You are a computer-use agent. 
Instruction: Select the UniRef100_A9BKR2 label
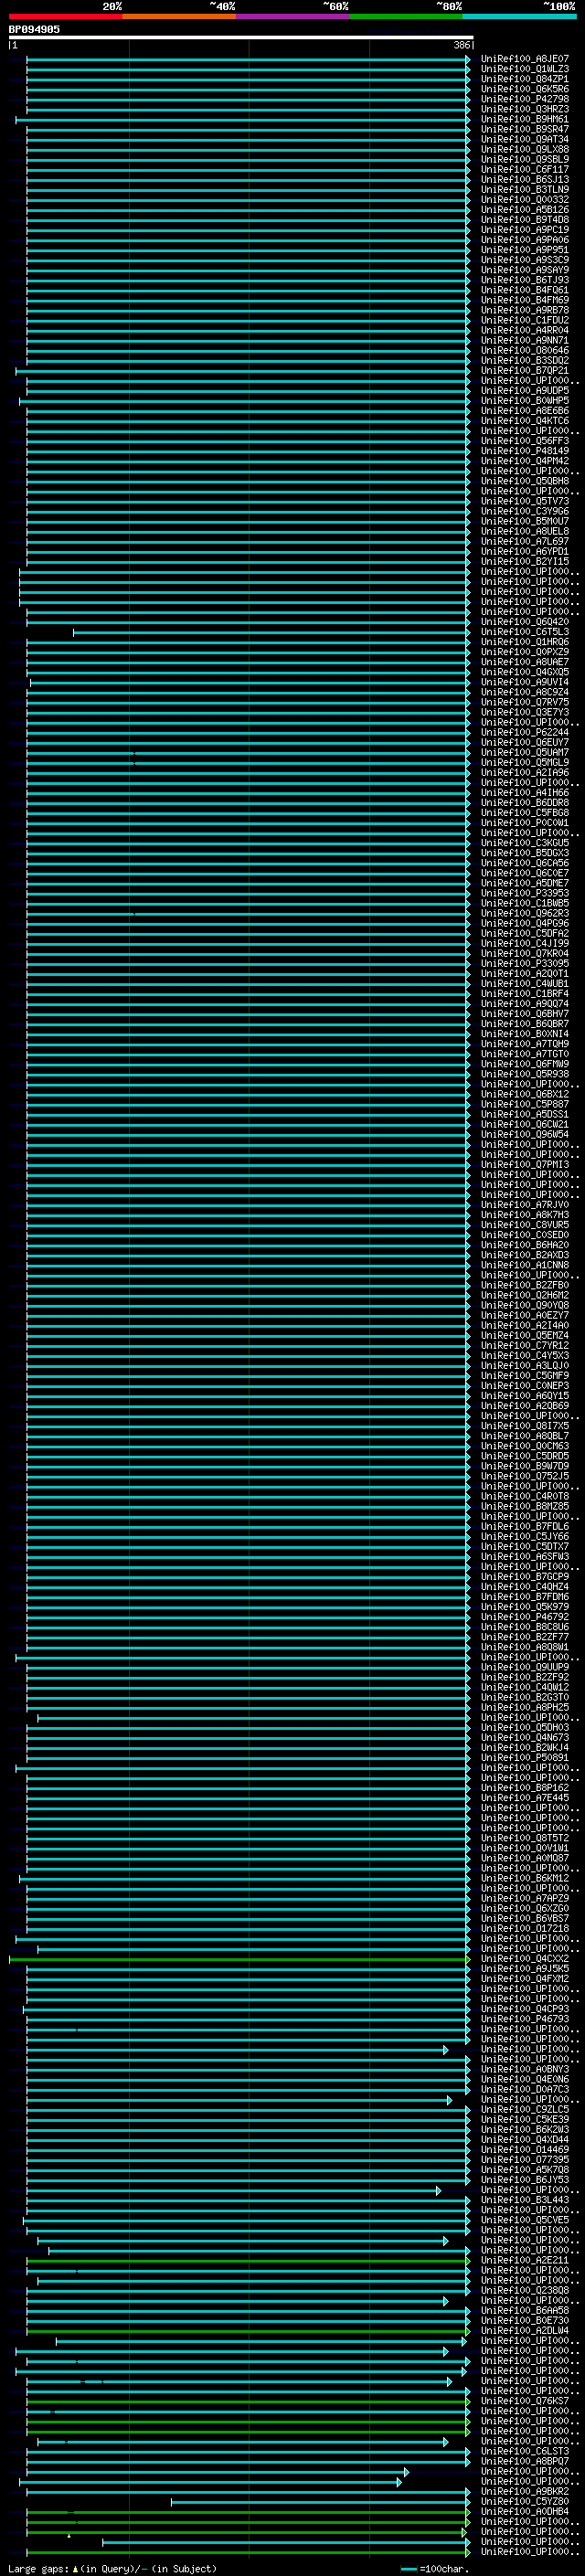pos(524,2491)
